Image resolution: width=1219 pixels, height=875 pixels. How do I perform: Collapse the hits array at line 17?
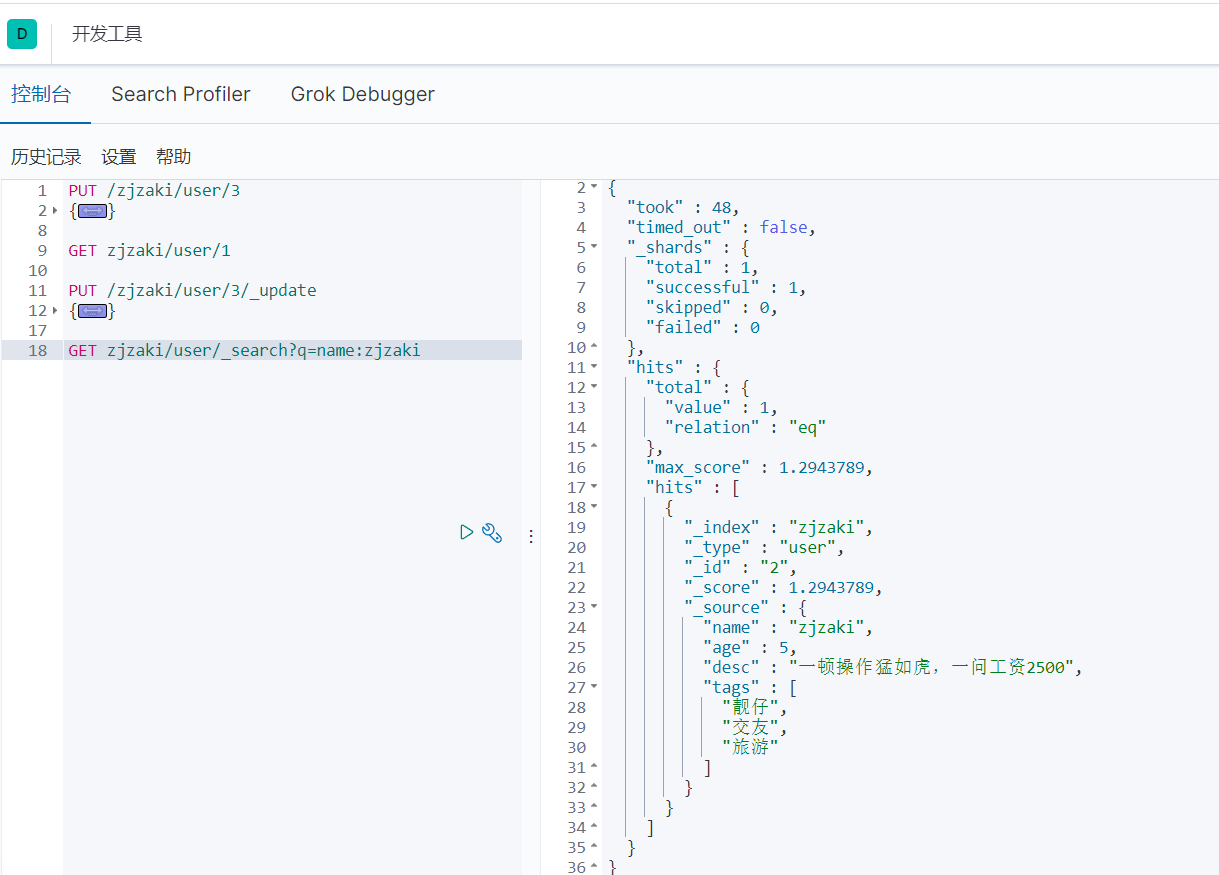coord(594,487)
